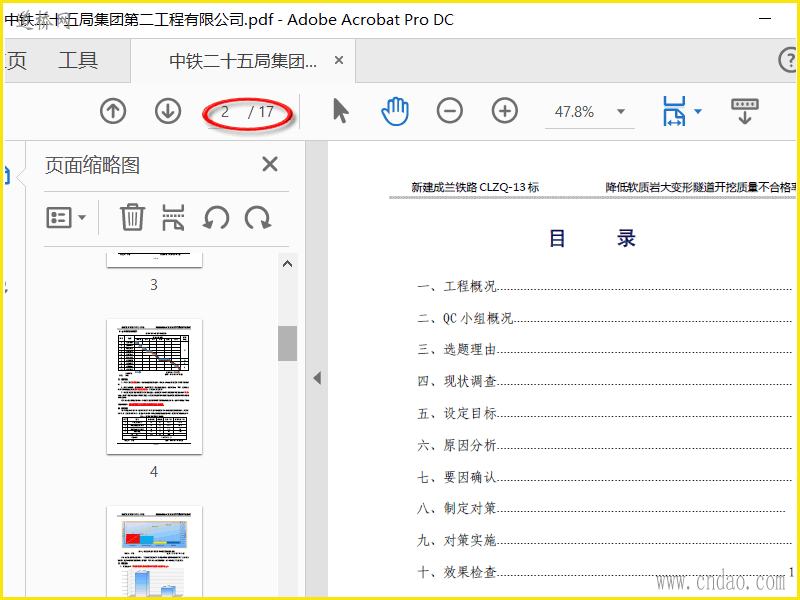Image resolution: width=800 pixels, height=600 pixels.
Task: Expand the page fit options arrow
Action: coord(698,111)
